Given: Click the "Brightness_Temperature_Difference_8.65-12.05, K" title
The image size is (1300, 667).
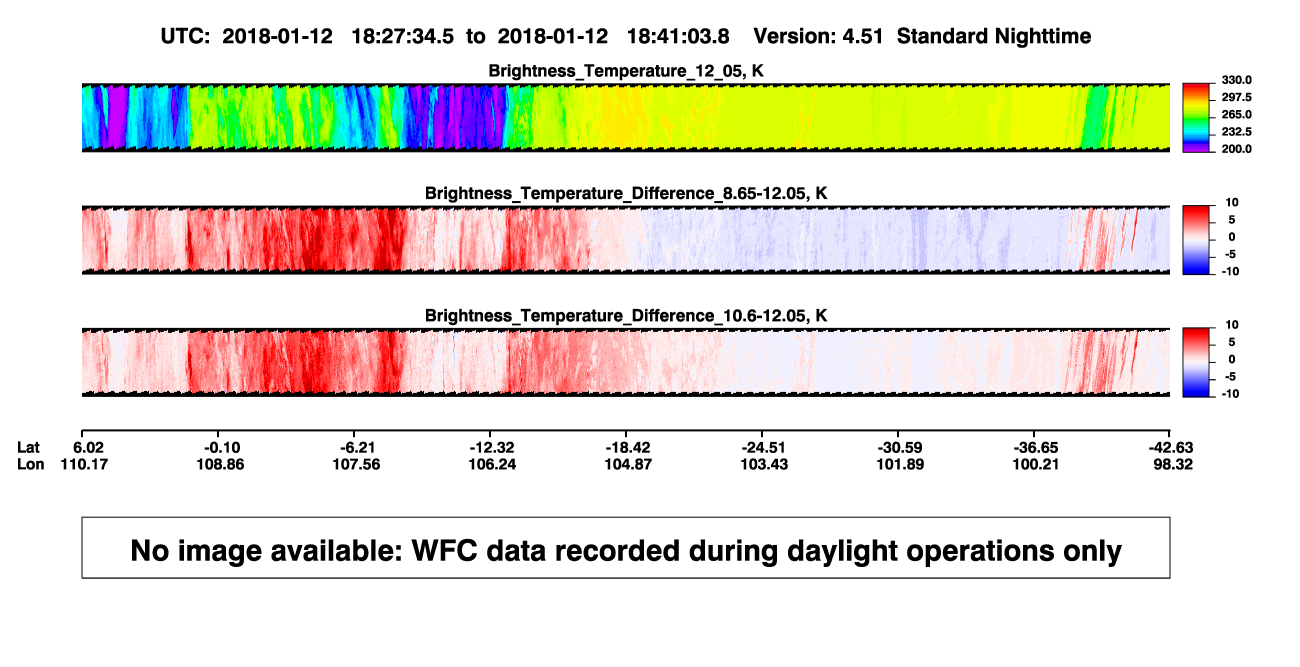Looking at the screenshot, I should [x=626, y=193].
